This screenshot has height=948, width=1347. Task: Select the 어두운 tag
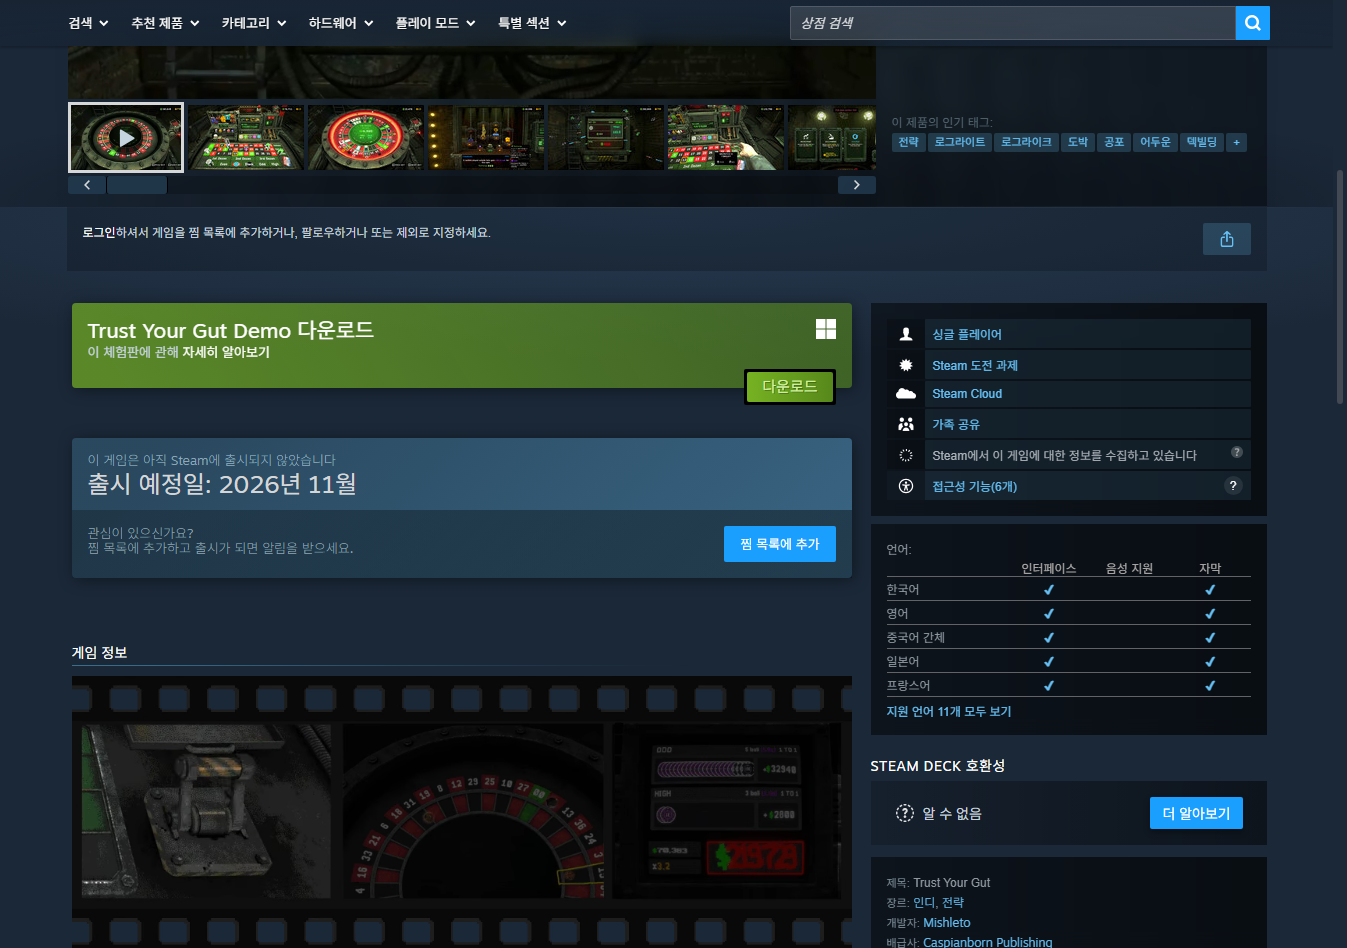[x=1155, y=142]
